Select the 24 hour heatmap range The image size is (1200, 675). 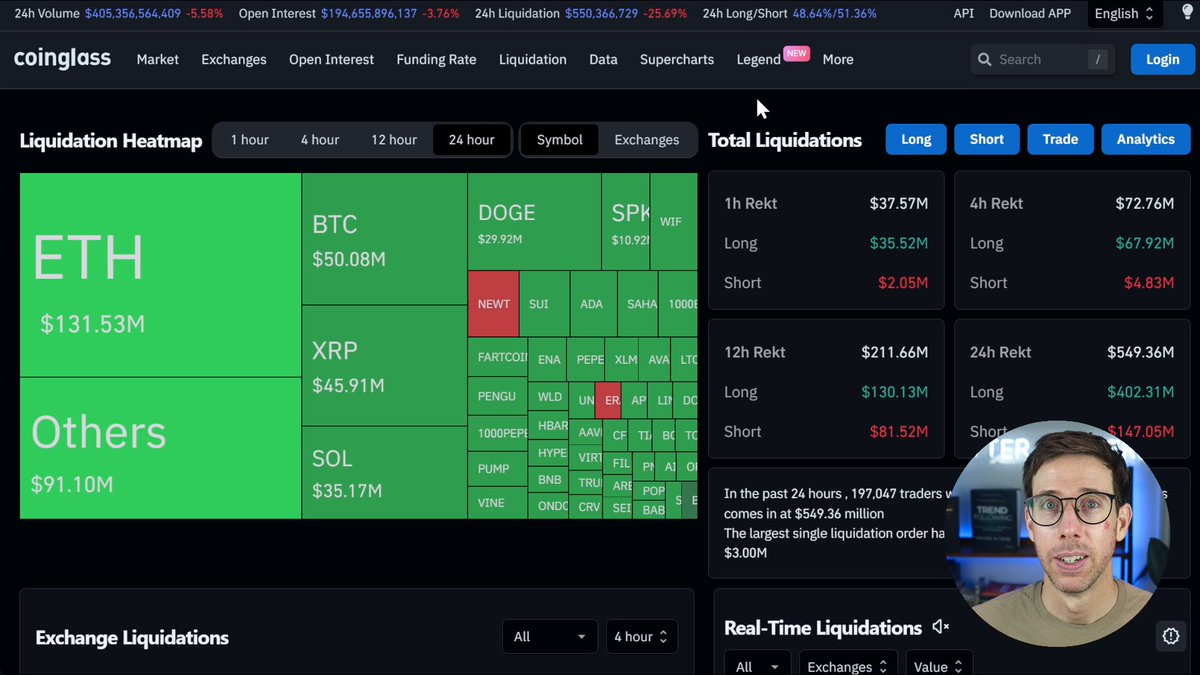click(471, 140)
